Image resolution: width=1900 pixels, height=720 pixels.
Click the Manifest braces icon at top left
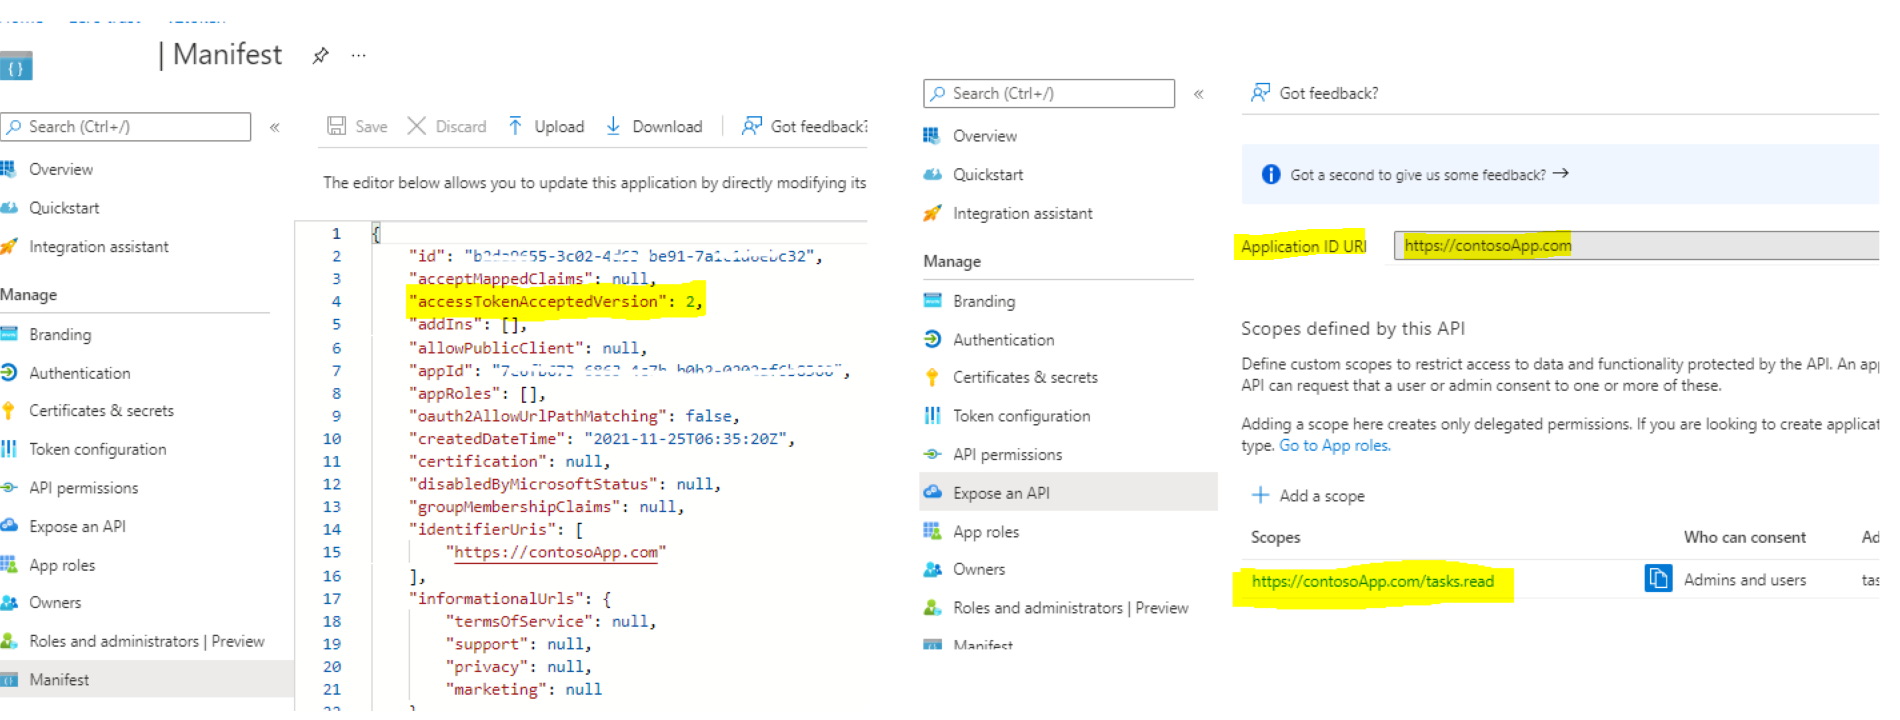point(16,67)
